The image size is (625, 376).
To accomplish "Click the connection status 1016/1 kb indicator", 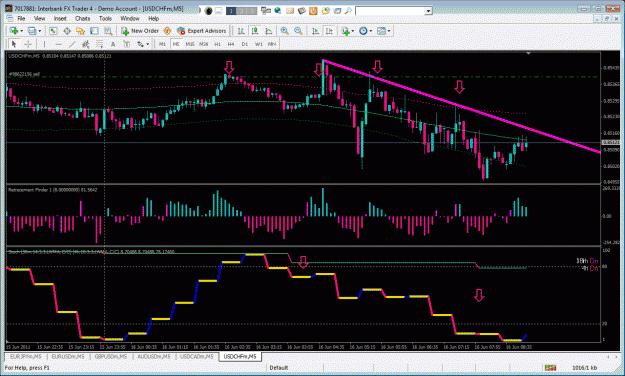I will click(x=584, y=368).
